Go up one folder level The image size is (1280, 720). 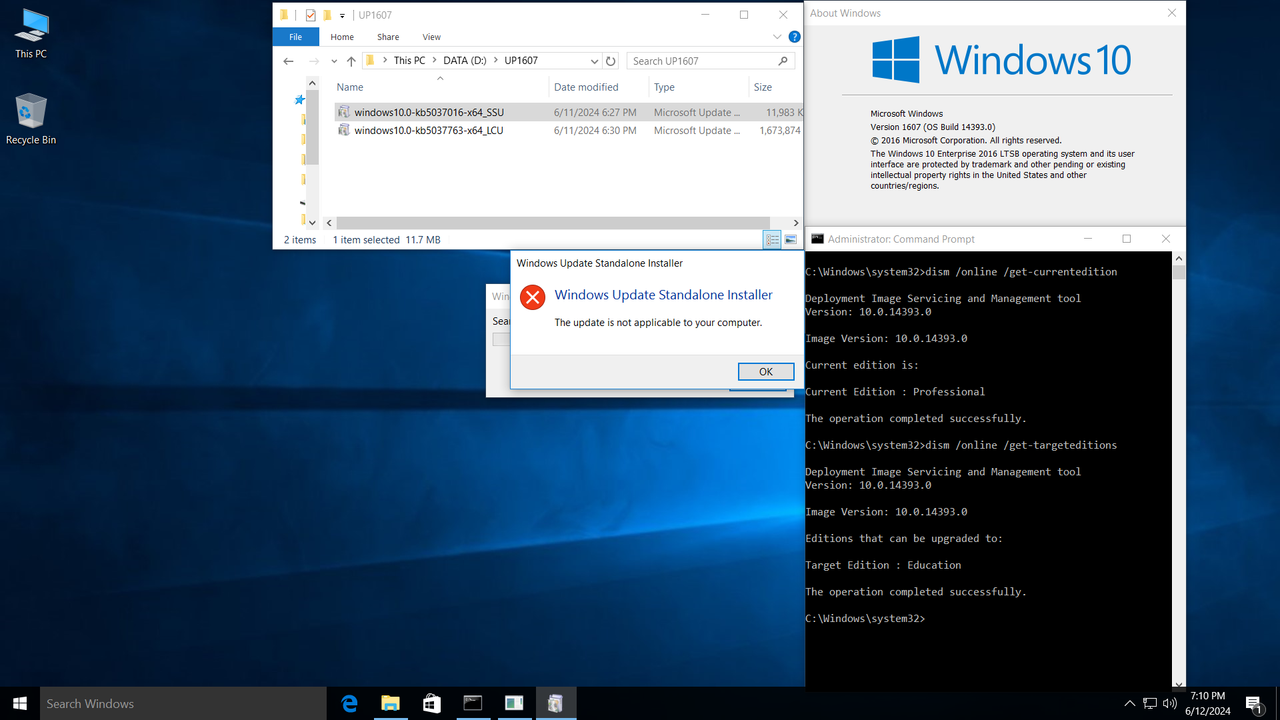click(x=351, y=61)
